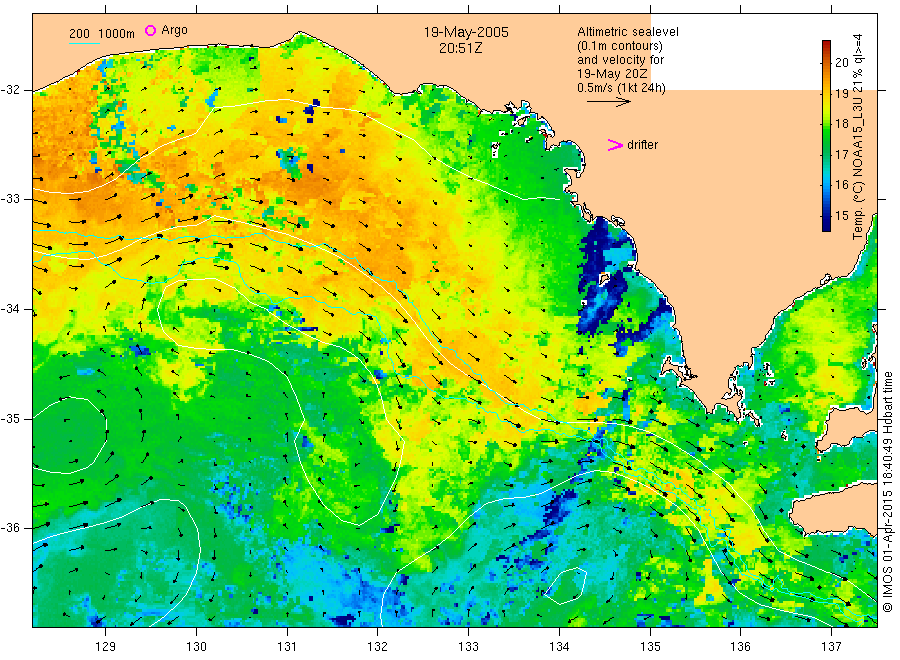900x660 pixels.
Task: Click the IMOS copyright timestamp text
Action: click(887, 492)
